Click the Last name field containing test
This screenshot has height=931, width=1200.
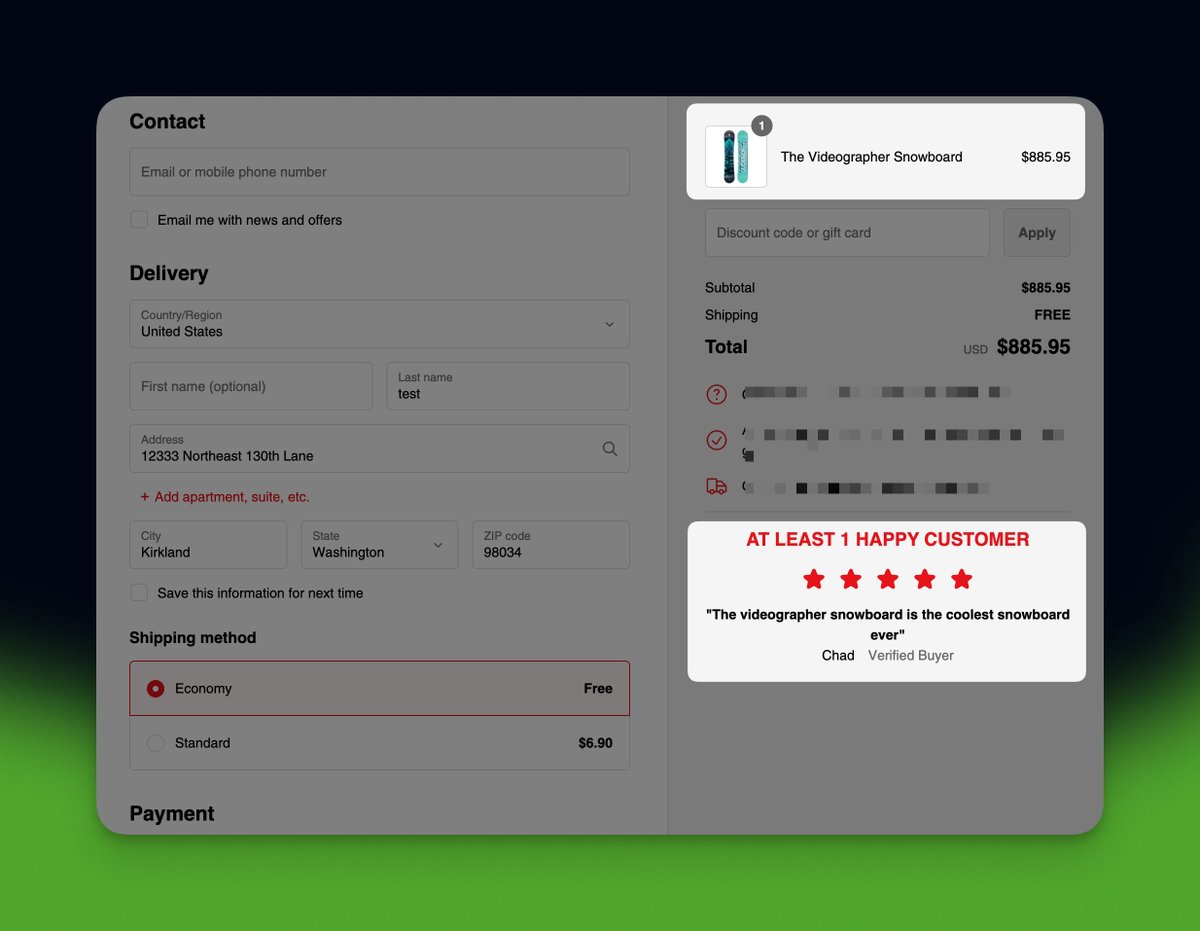pyautogui.click(x=508, y=386)
